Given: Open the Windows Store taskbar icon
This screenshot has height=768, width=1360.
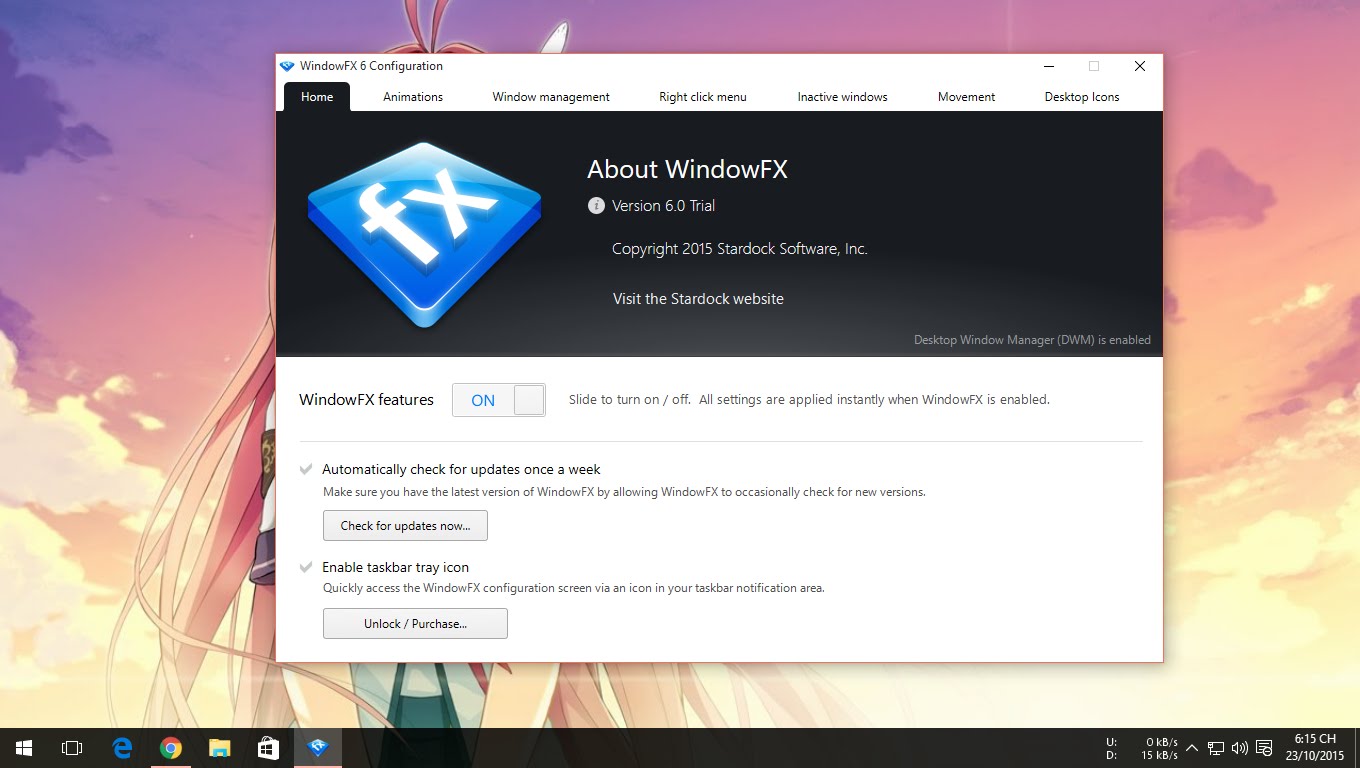Looking at the screenshot, I should [x=268, y=748].
